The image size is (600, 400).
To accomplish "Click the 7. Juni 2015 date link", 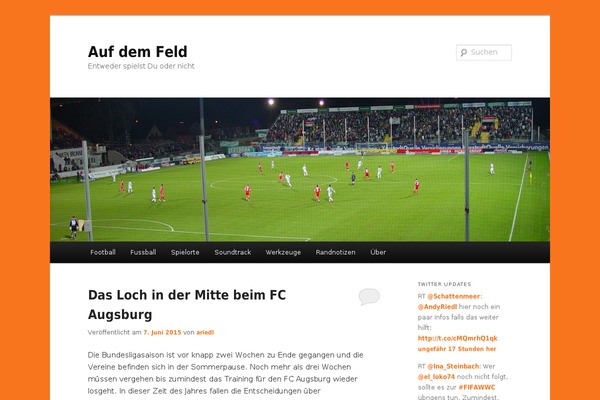I will pos(162,332).
